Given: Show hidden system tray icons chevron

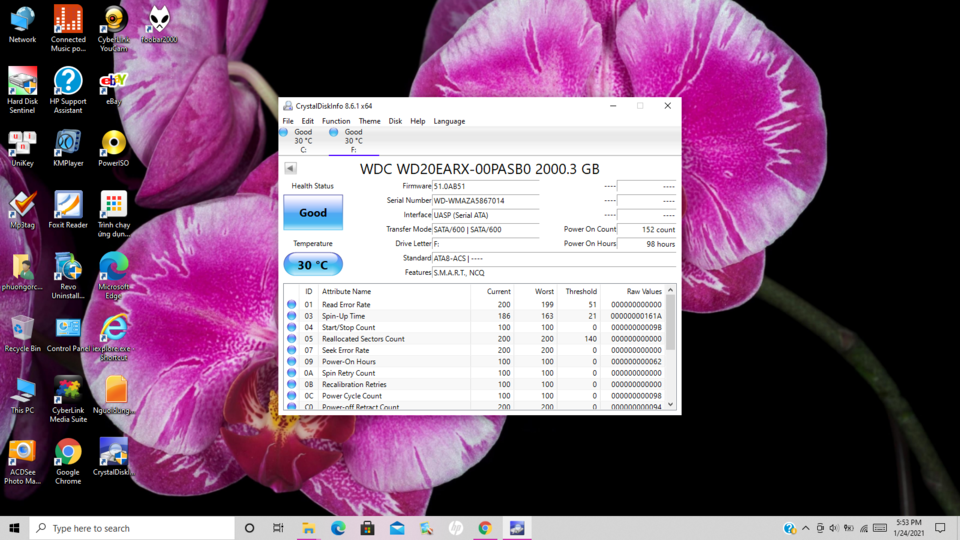Looking at the screenshot, I should pyautogui.click(x=806, y=528).
